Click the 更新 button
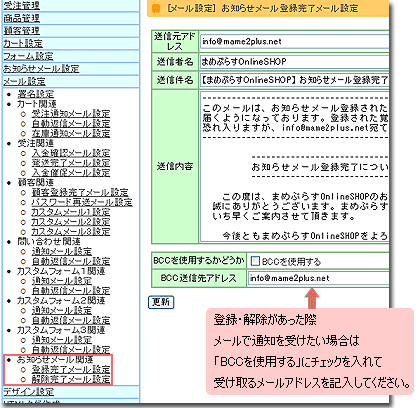 click(161, 302)
